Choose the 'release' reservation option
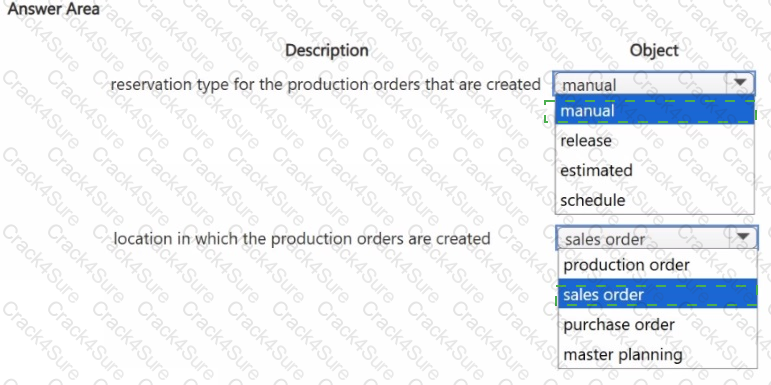The height and width of the screenshot is (385, 771). click(x=654, y=141)
